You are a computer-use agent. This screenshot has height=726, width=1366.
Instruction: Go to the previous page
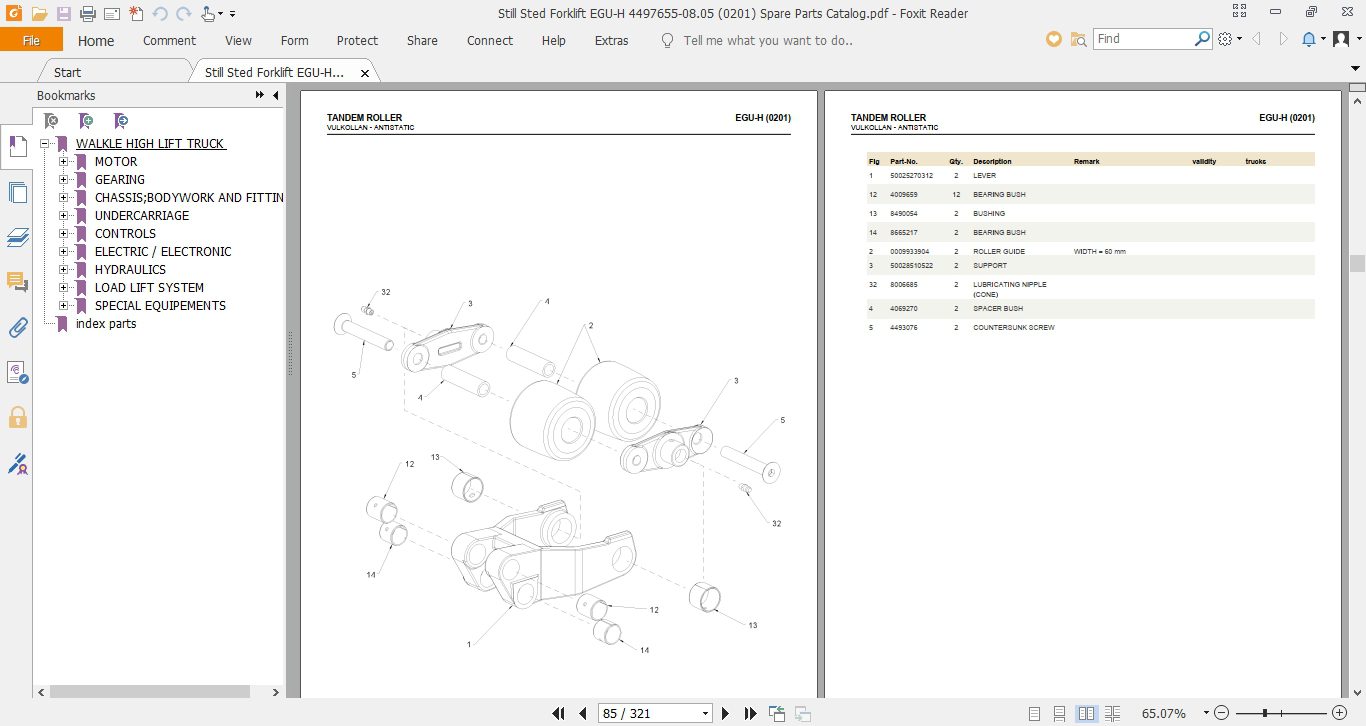[x=583, y=714]
